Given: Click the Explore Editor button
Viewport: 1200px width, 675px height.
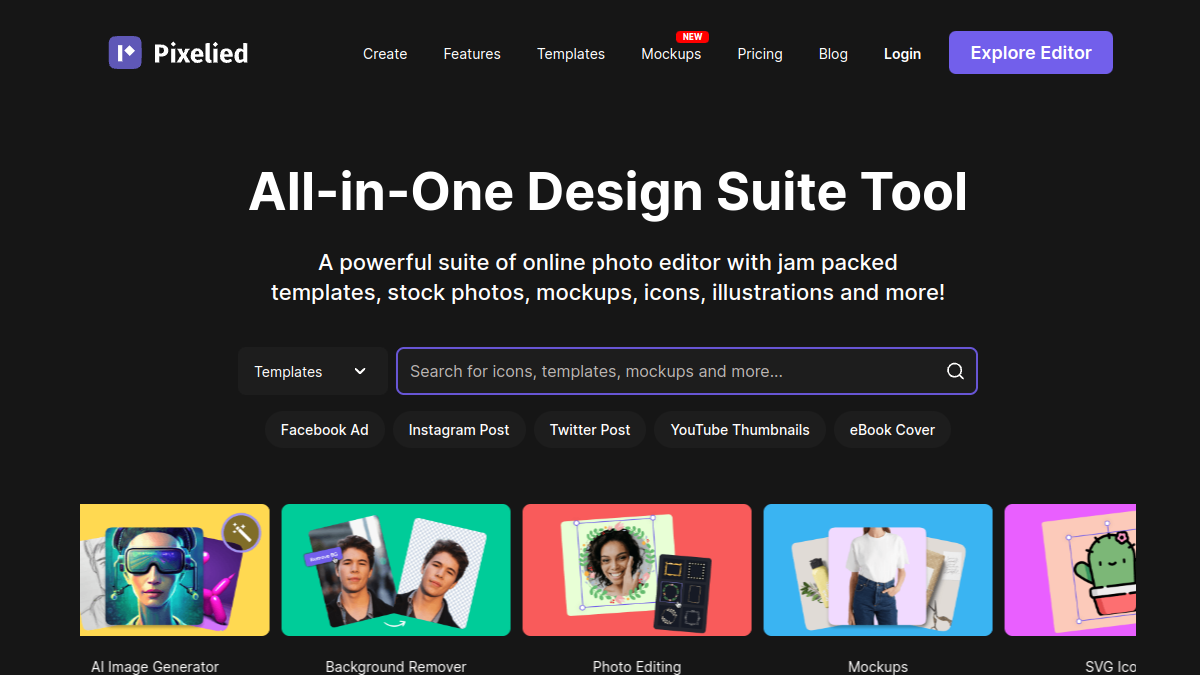Looking at the screenshot, I should (1031, 53).
